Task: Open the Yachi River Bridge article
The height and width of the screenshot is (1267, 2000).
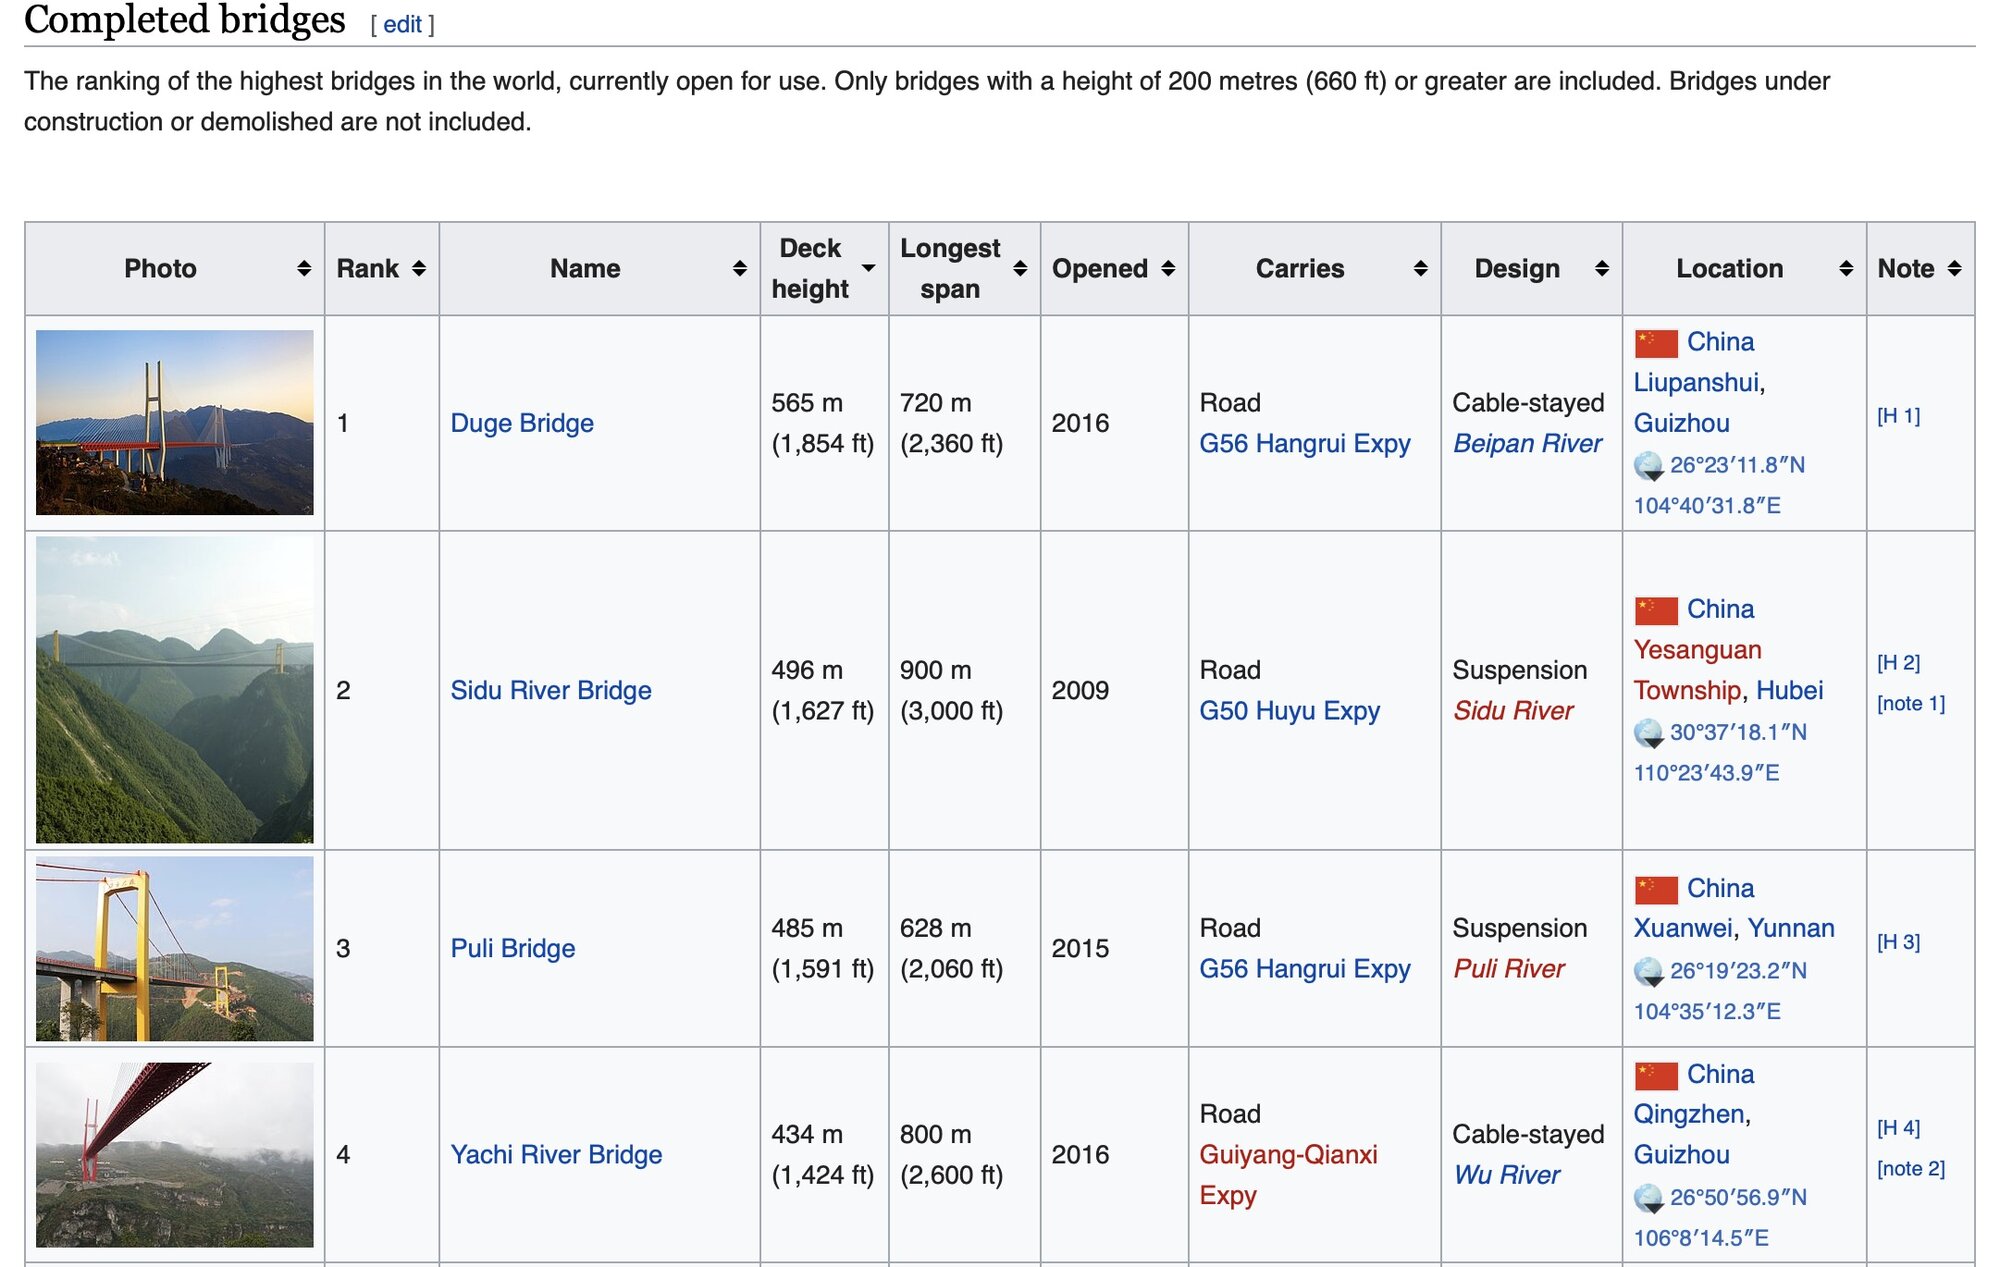Action: 556,1154
